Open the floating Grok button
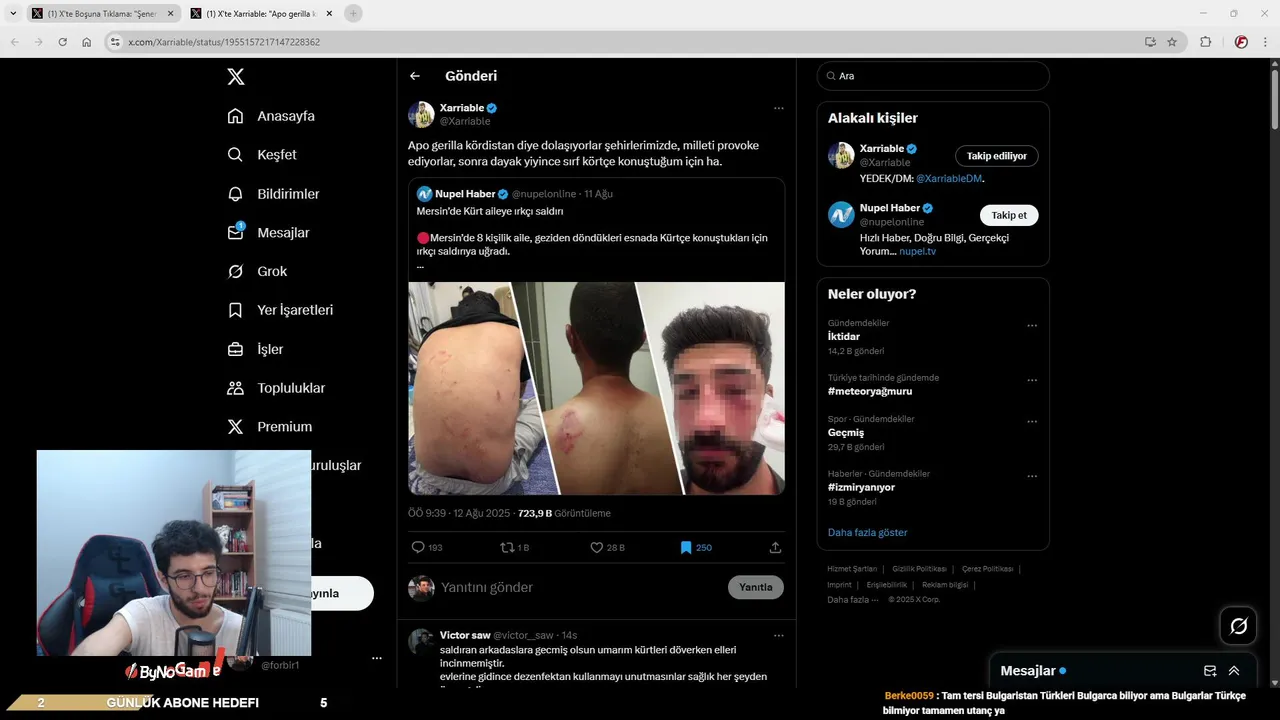 click(x=1238, y=626)
